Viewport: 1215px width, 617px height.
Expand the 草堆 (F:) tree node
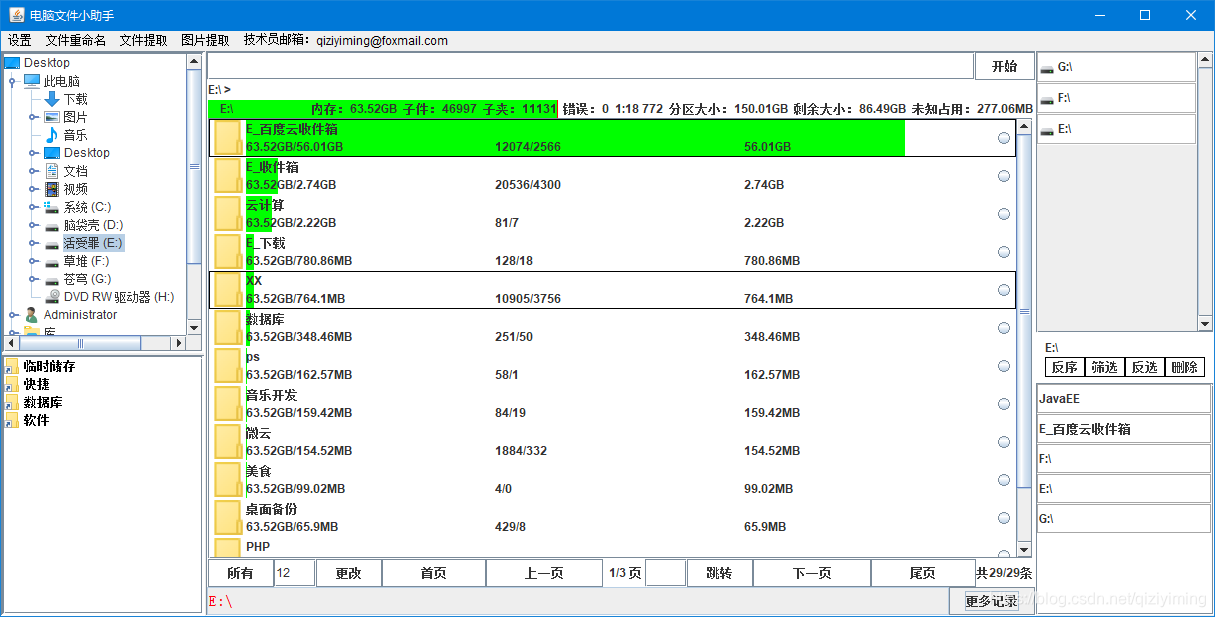coord(33,261)
